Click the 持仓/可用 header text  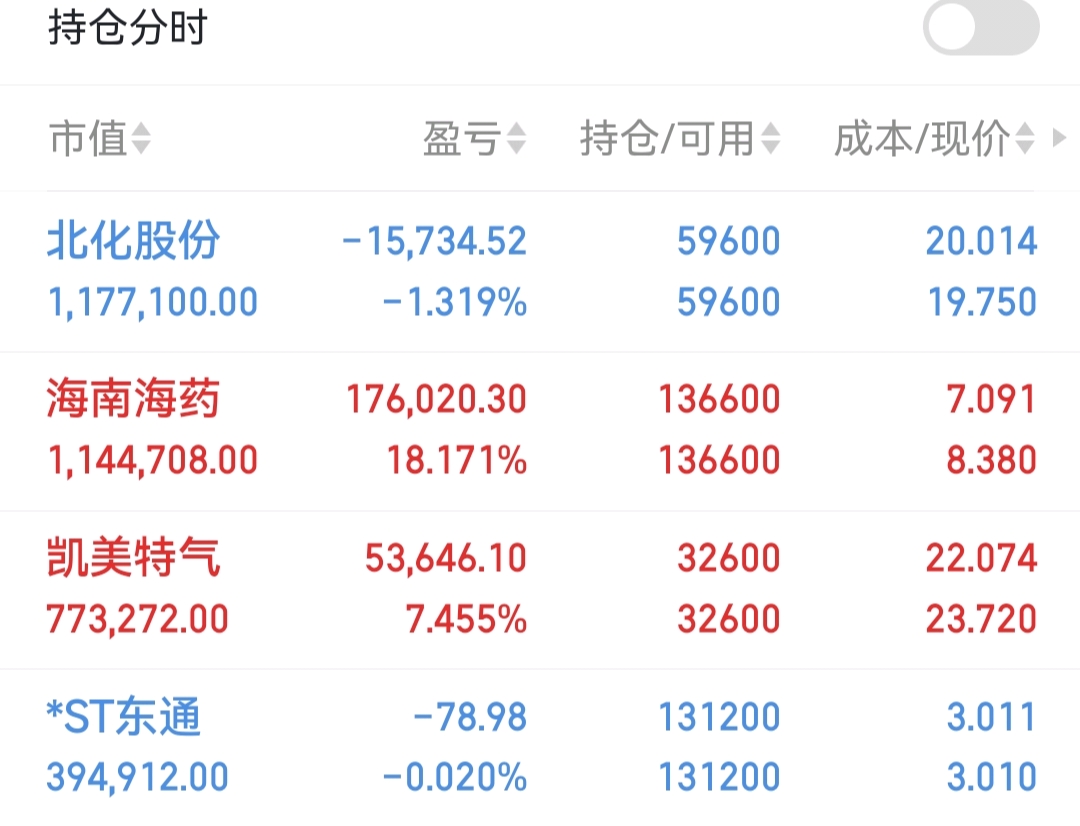click(667, 138)
